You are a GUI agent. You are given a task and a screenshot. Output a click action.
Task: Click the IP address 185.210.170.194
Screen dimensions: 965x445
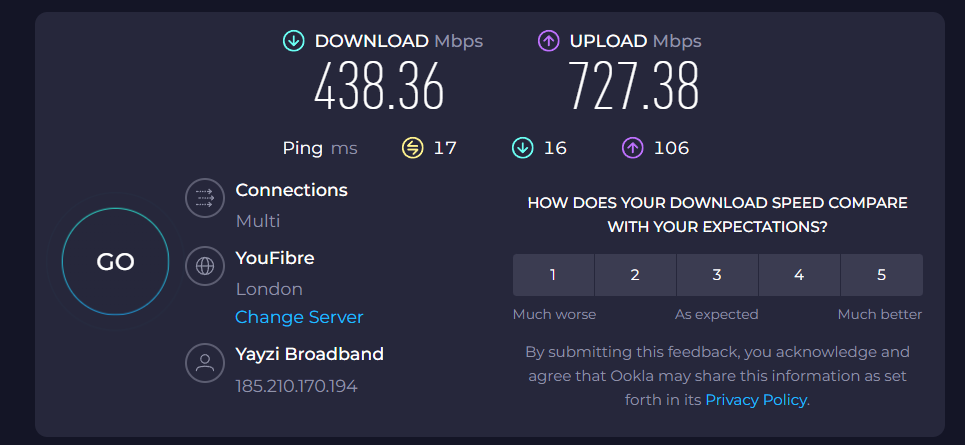coord(297,387)
